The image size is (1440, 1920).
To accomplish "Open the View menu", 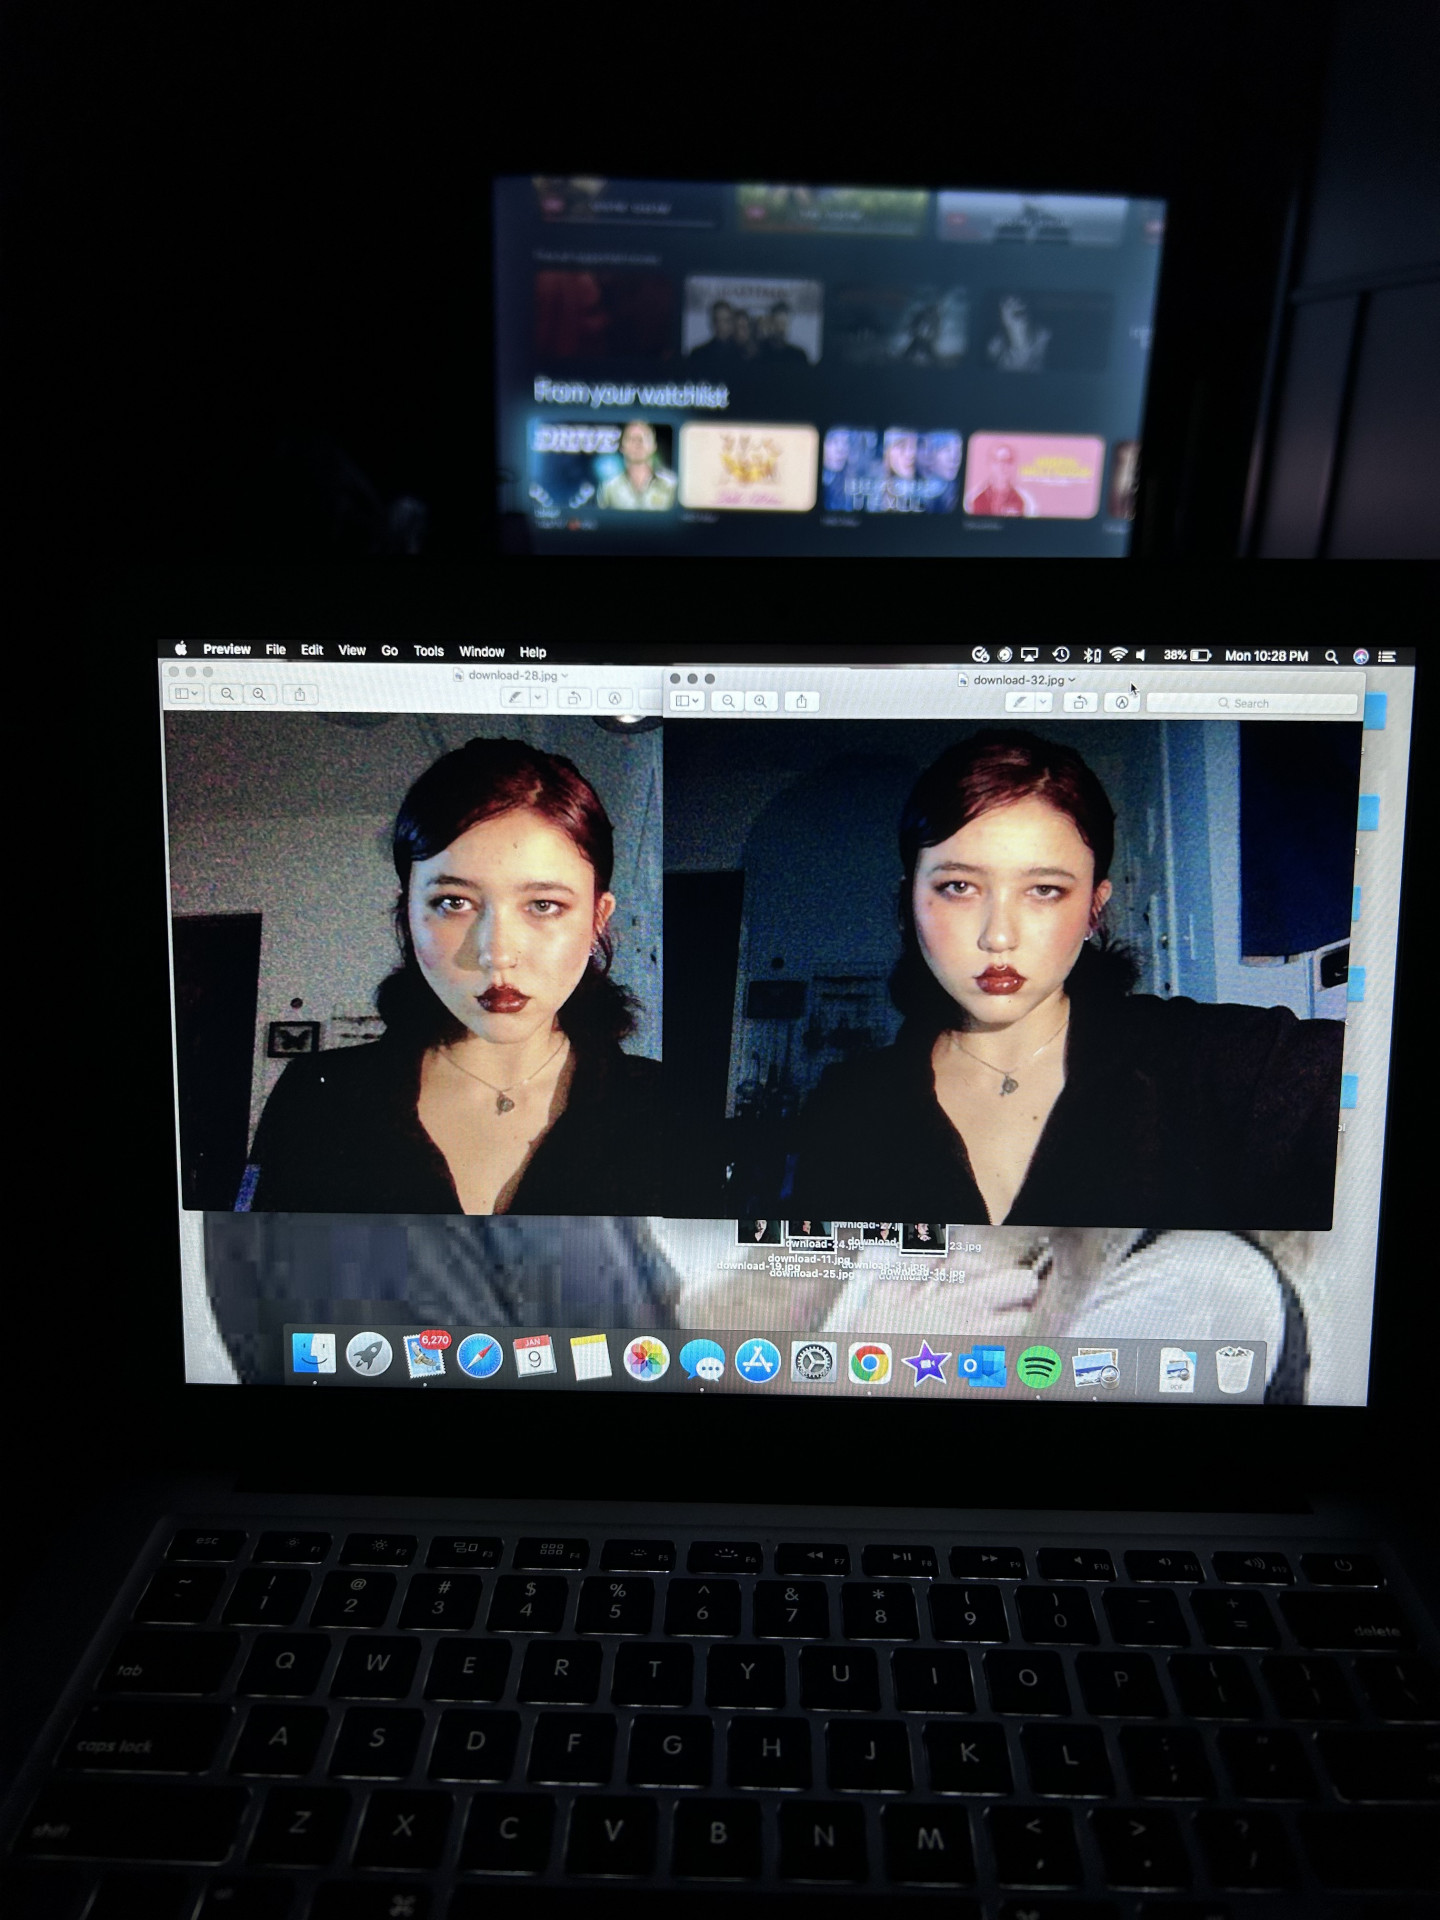I will coord(351,650).
